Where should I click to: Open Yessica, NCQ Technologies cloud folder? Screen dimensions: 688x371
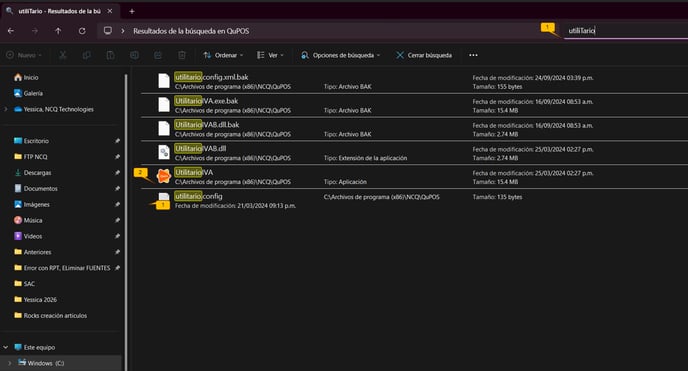click(x=54, y=109)
